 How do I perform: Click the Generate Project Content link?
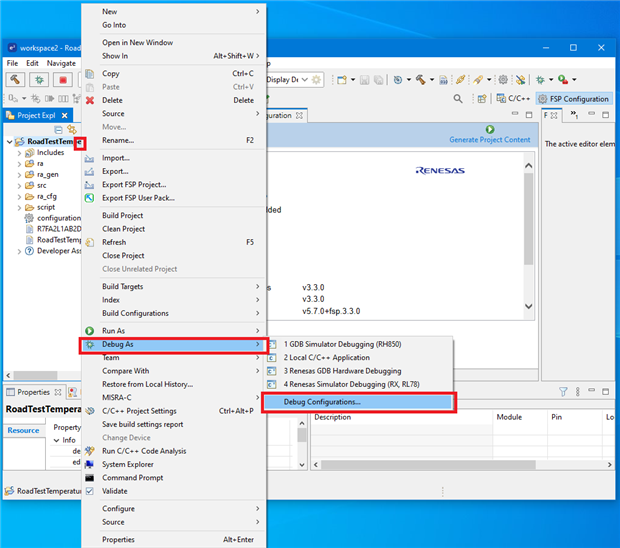pyautogui.click(x=490, y=140)
